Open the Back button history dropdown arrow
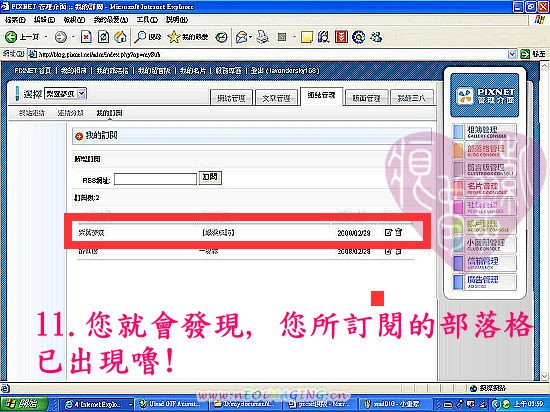The height and width of the screenshot is (412, 550). [x=46, y=37]
